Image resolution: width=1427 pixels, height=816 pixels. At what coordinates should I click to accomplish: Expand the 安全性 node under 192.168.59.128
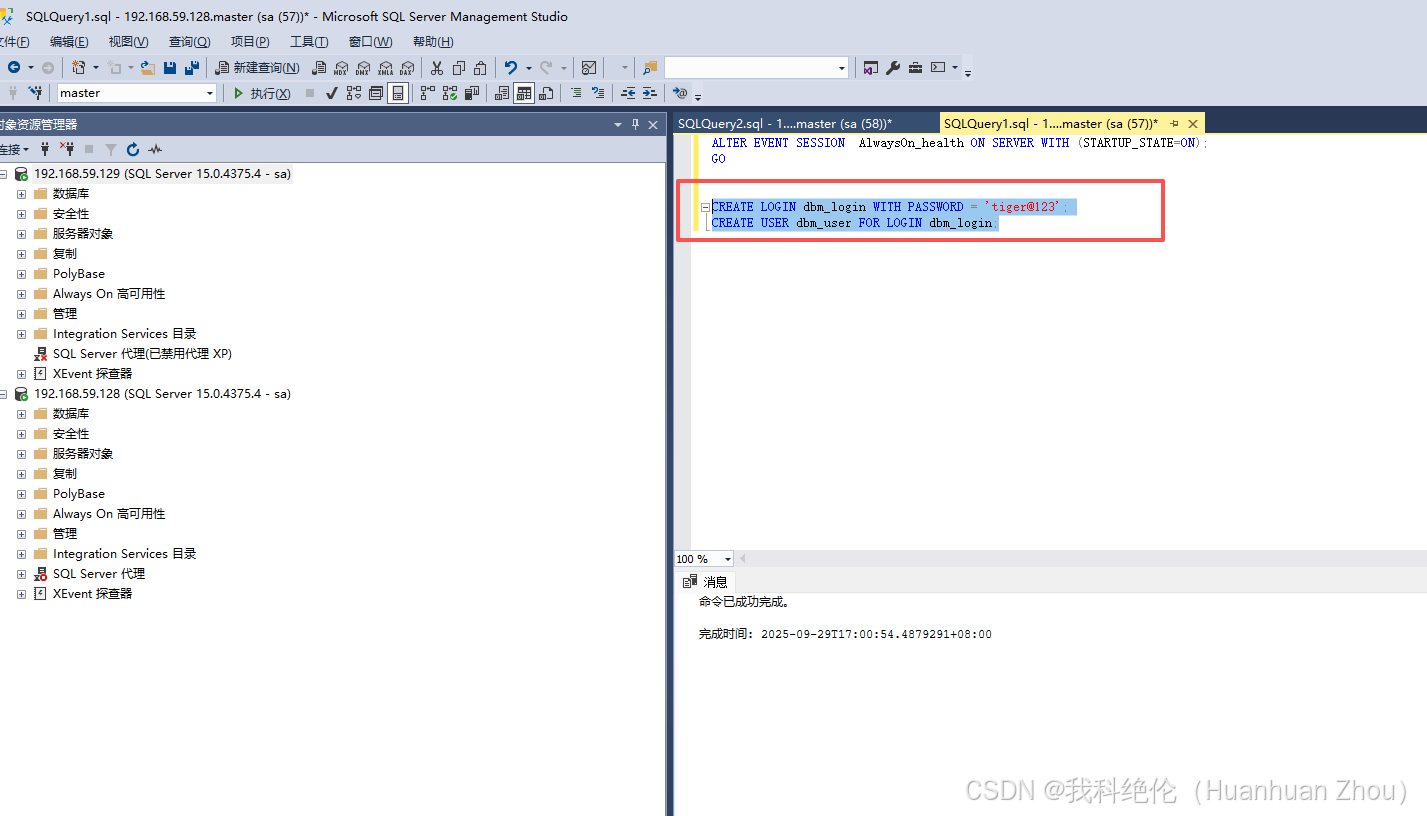pos(21,433)
